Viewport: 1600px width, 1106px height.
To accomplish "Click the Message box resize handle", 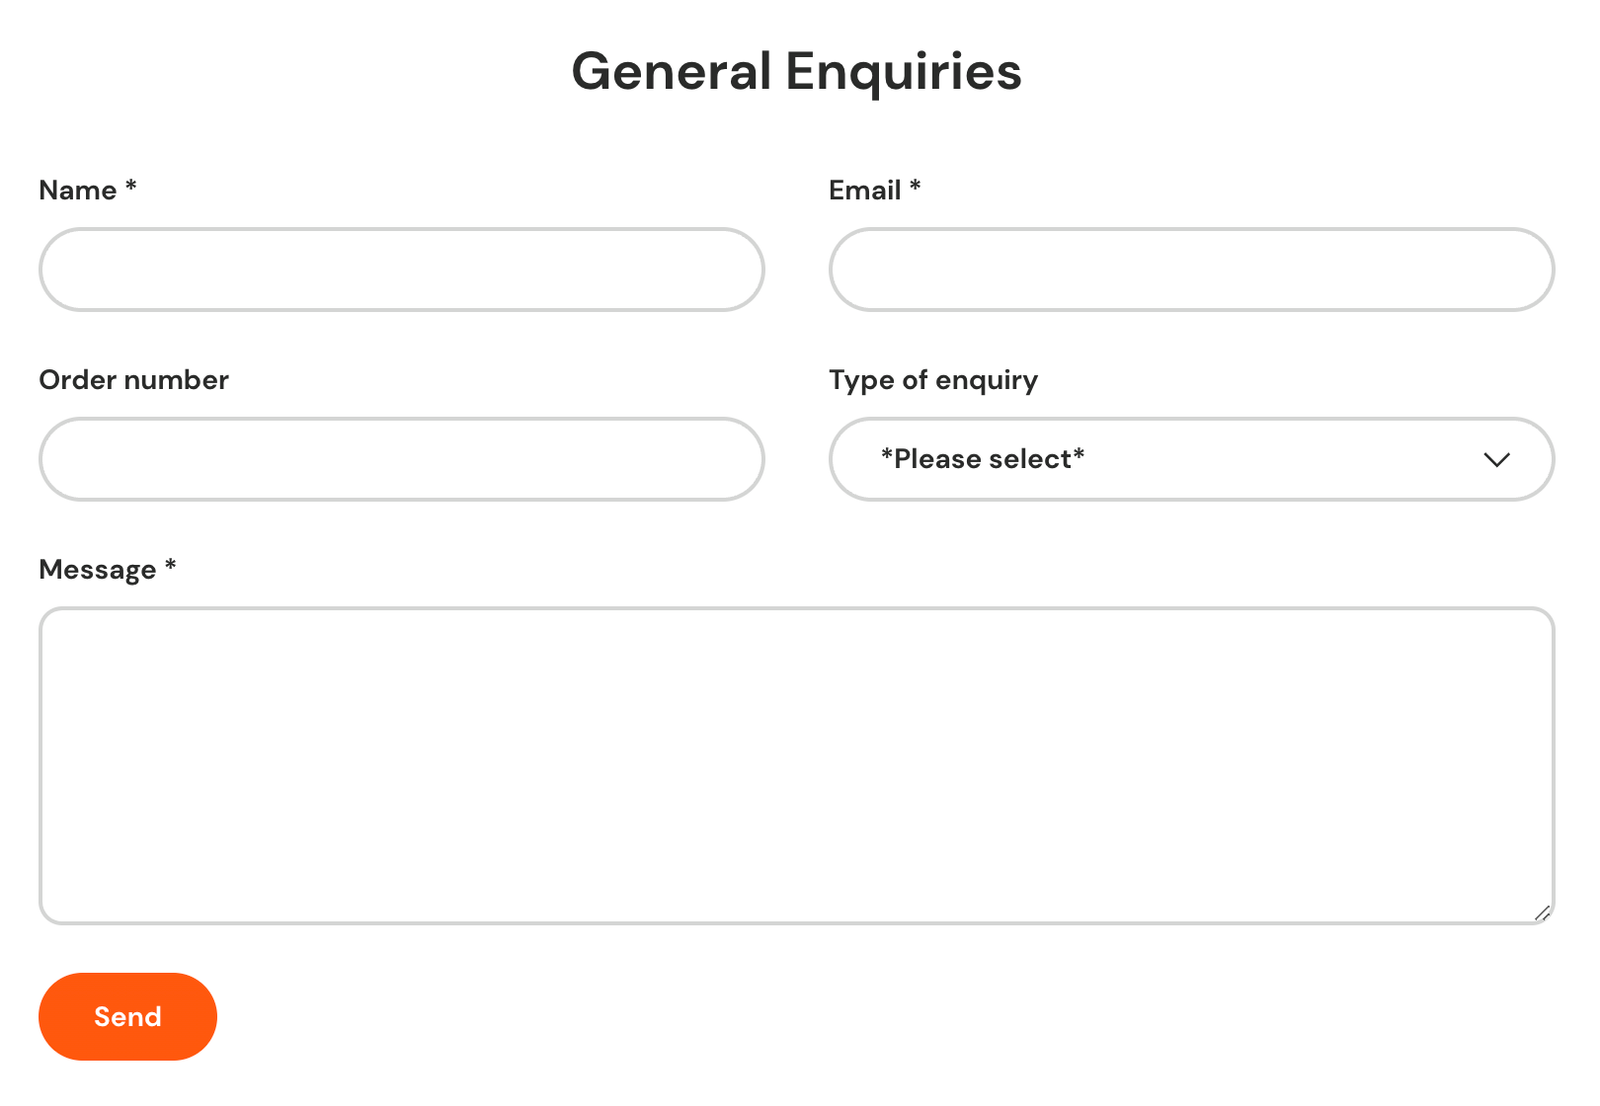I will 1542,913.
